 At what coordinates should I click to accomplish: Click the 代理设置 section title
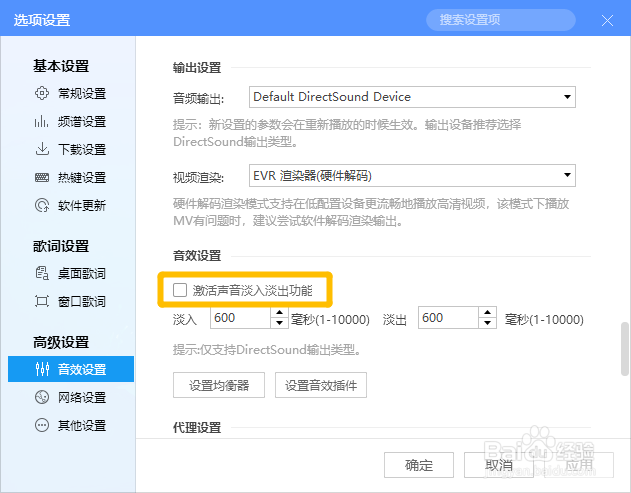(x=197, y=427)
